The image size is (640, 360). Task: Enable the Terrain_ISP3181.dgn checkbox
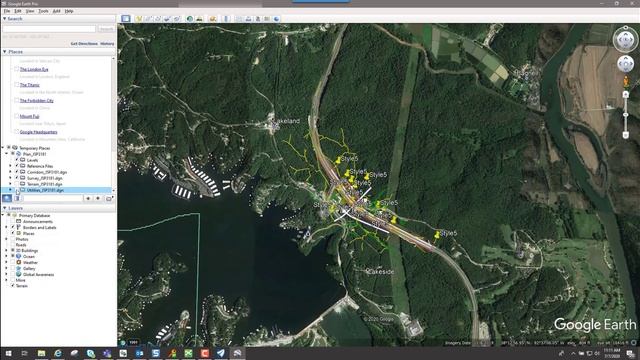(17, 184)
